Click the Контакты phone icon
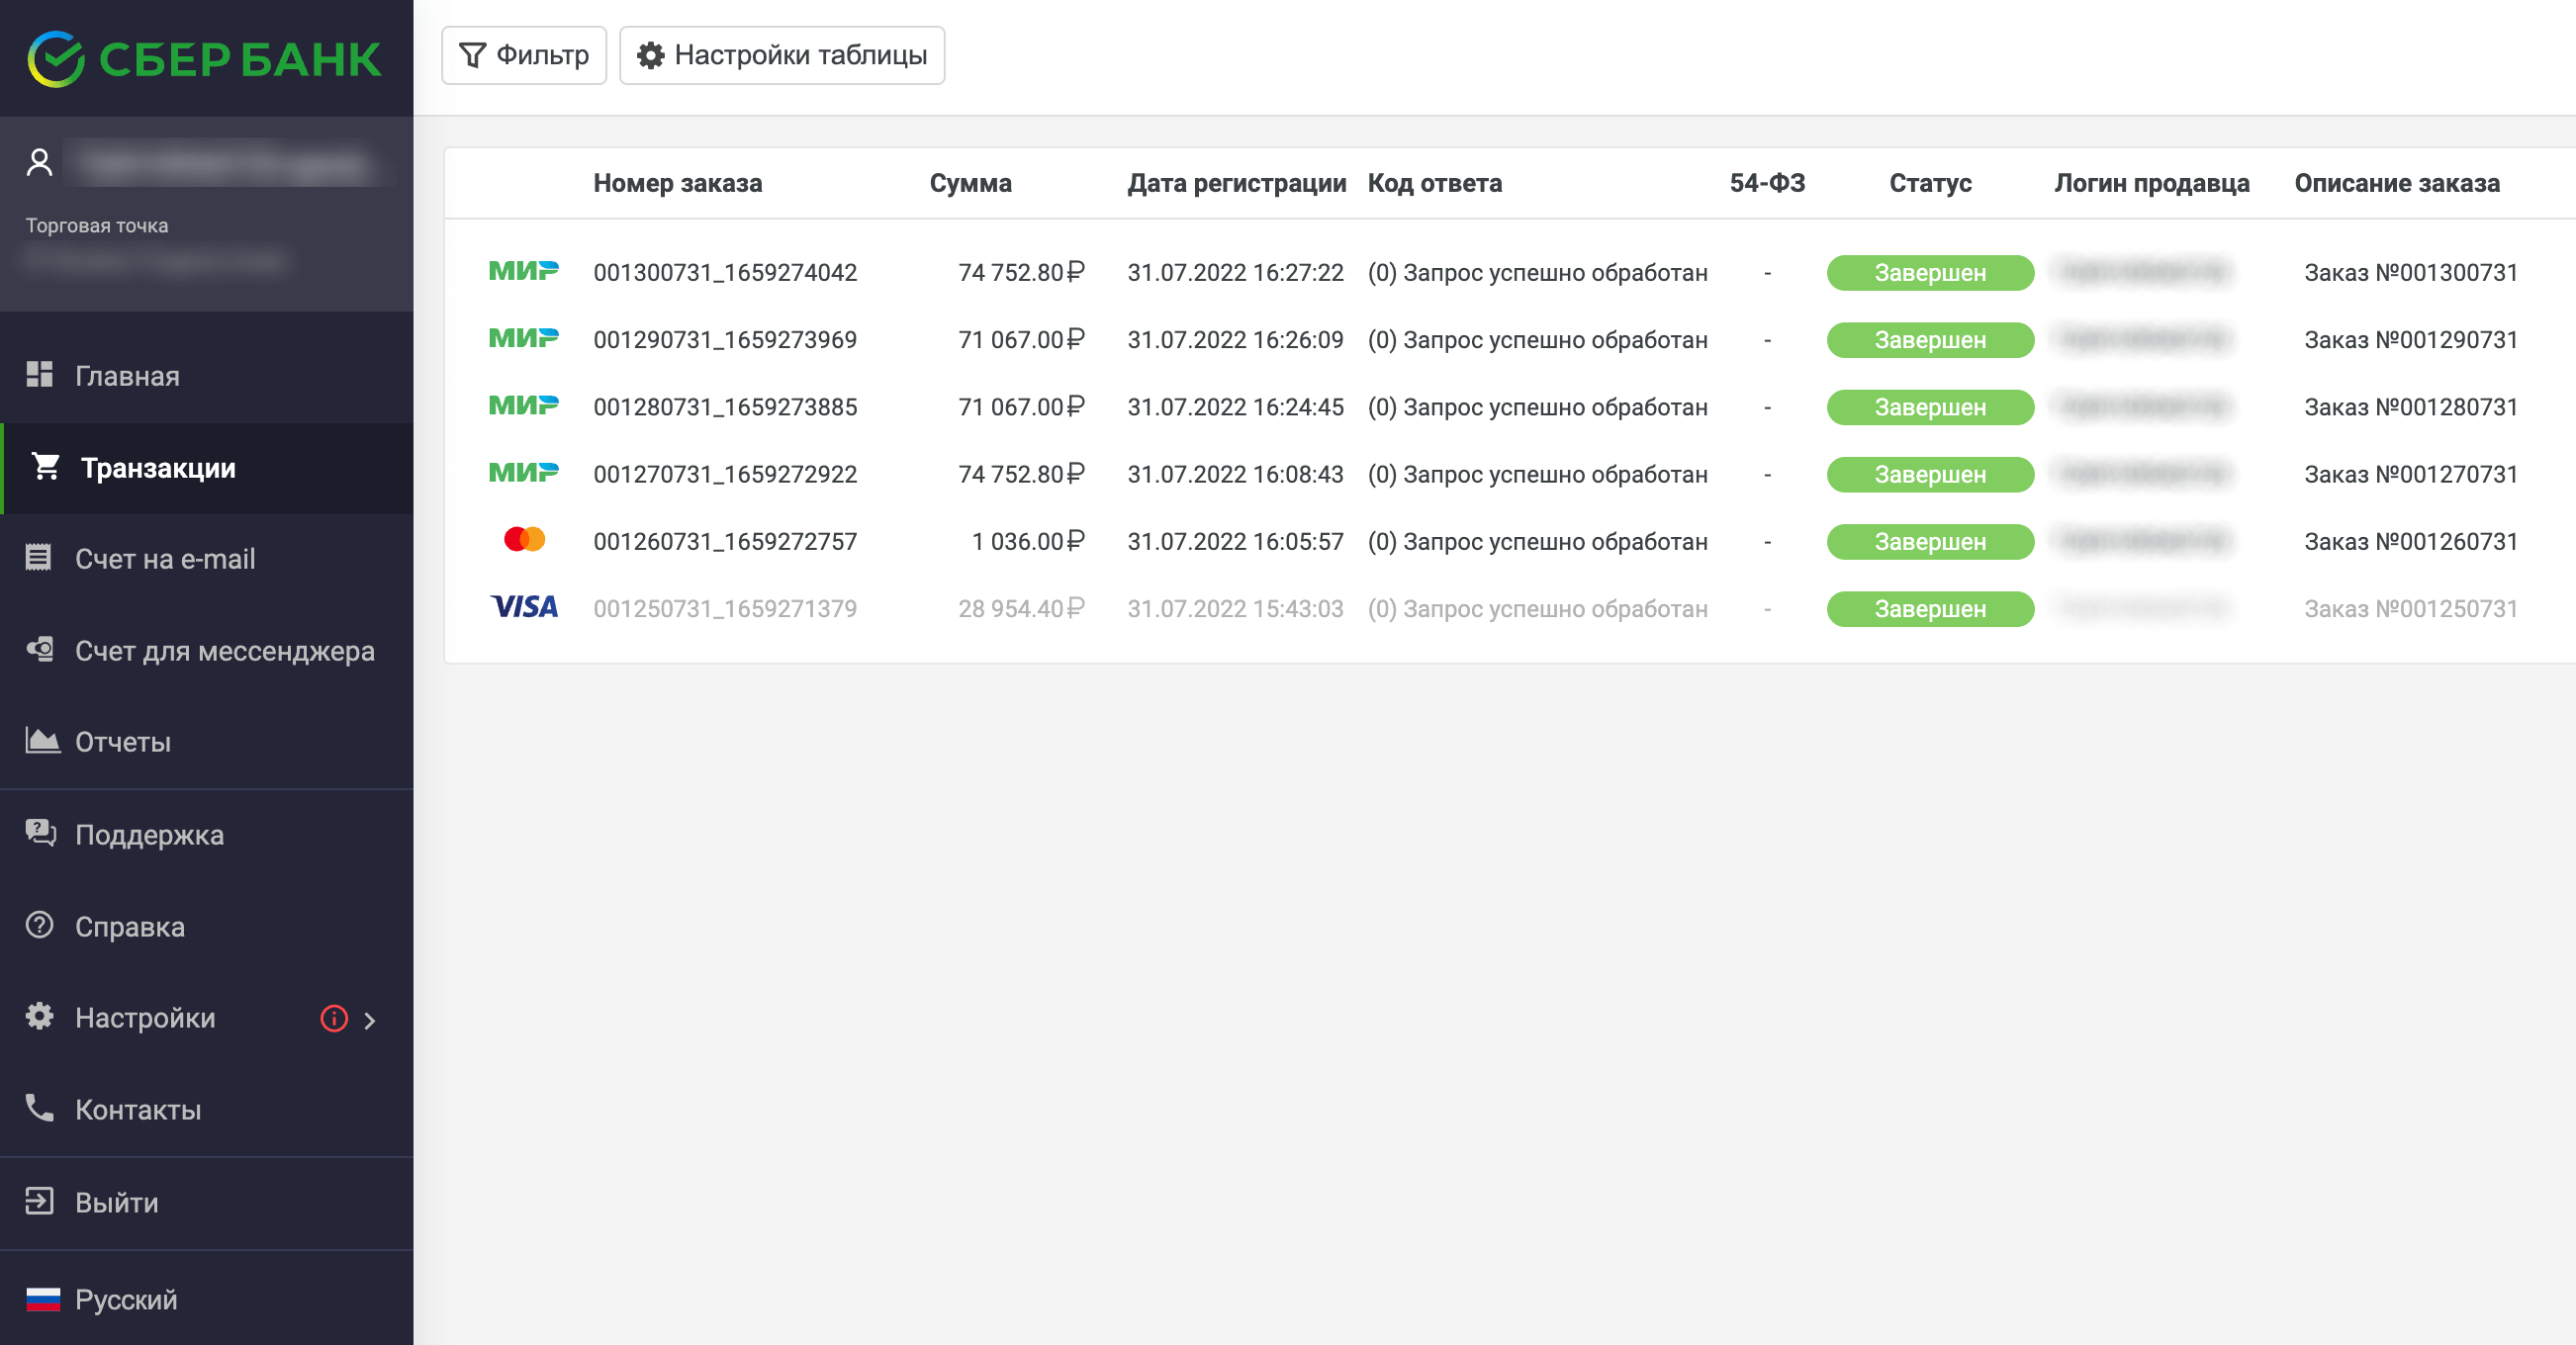This screenshot has height=1345, width=2576. pyautogui.click(x=39, y=1107)
